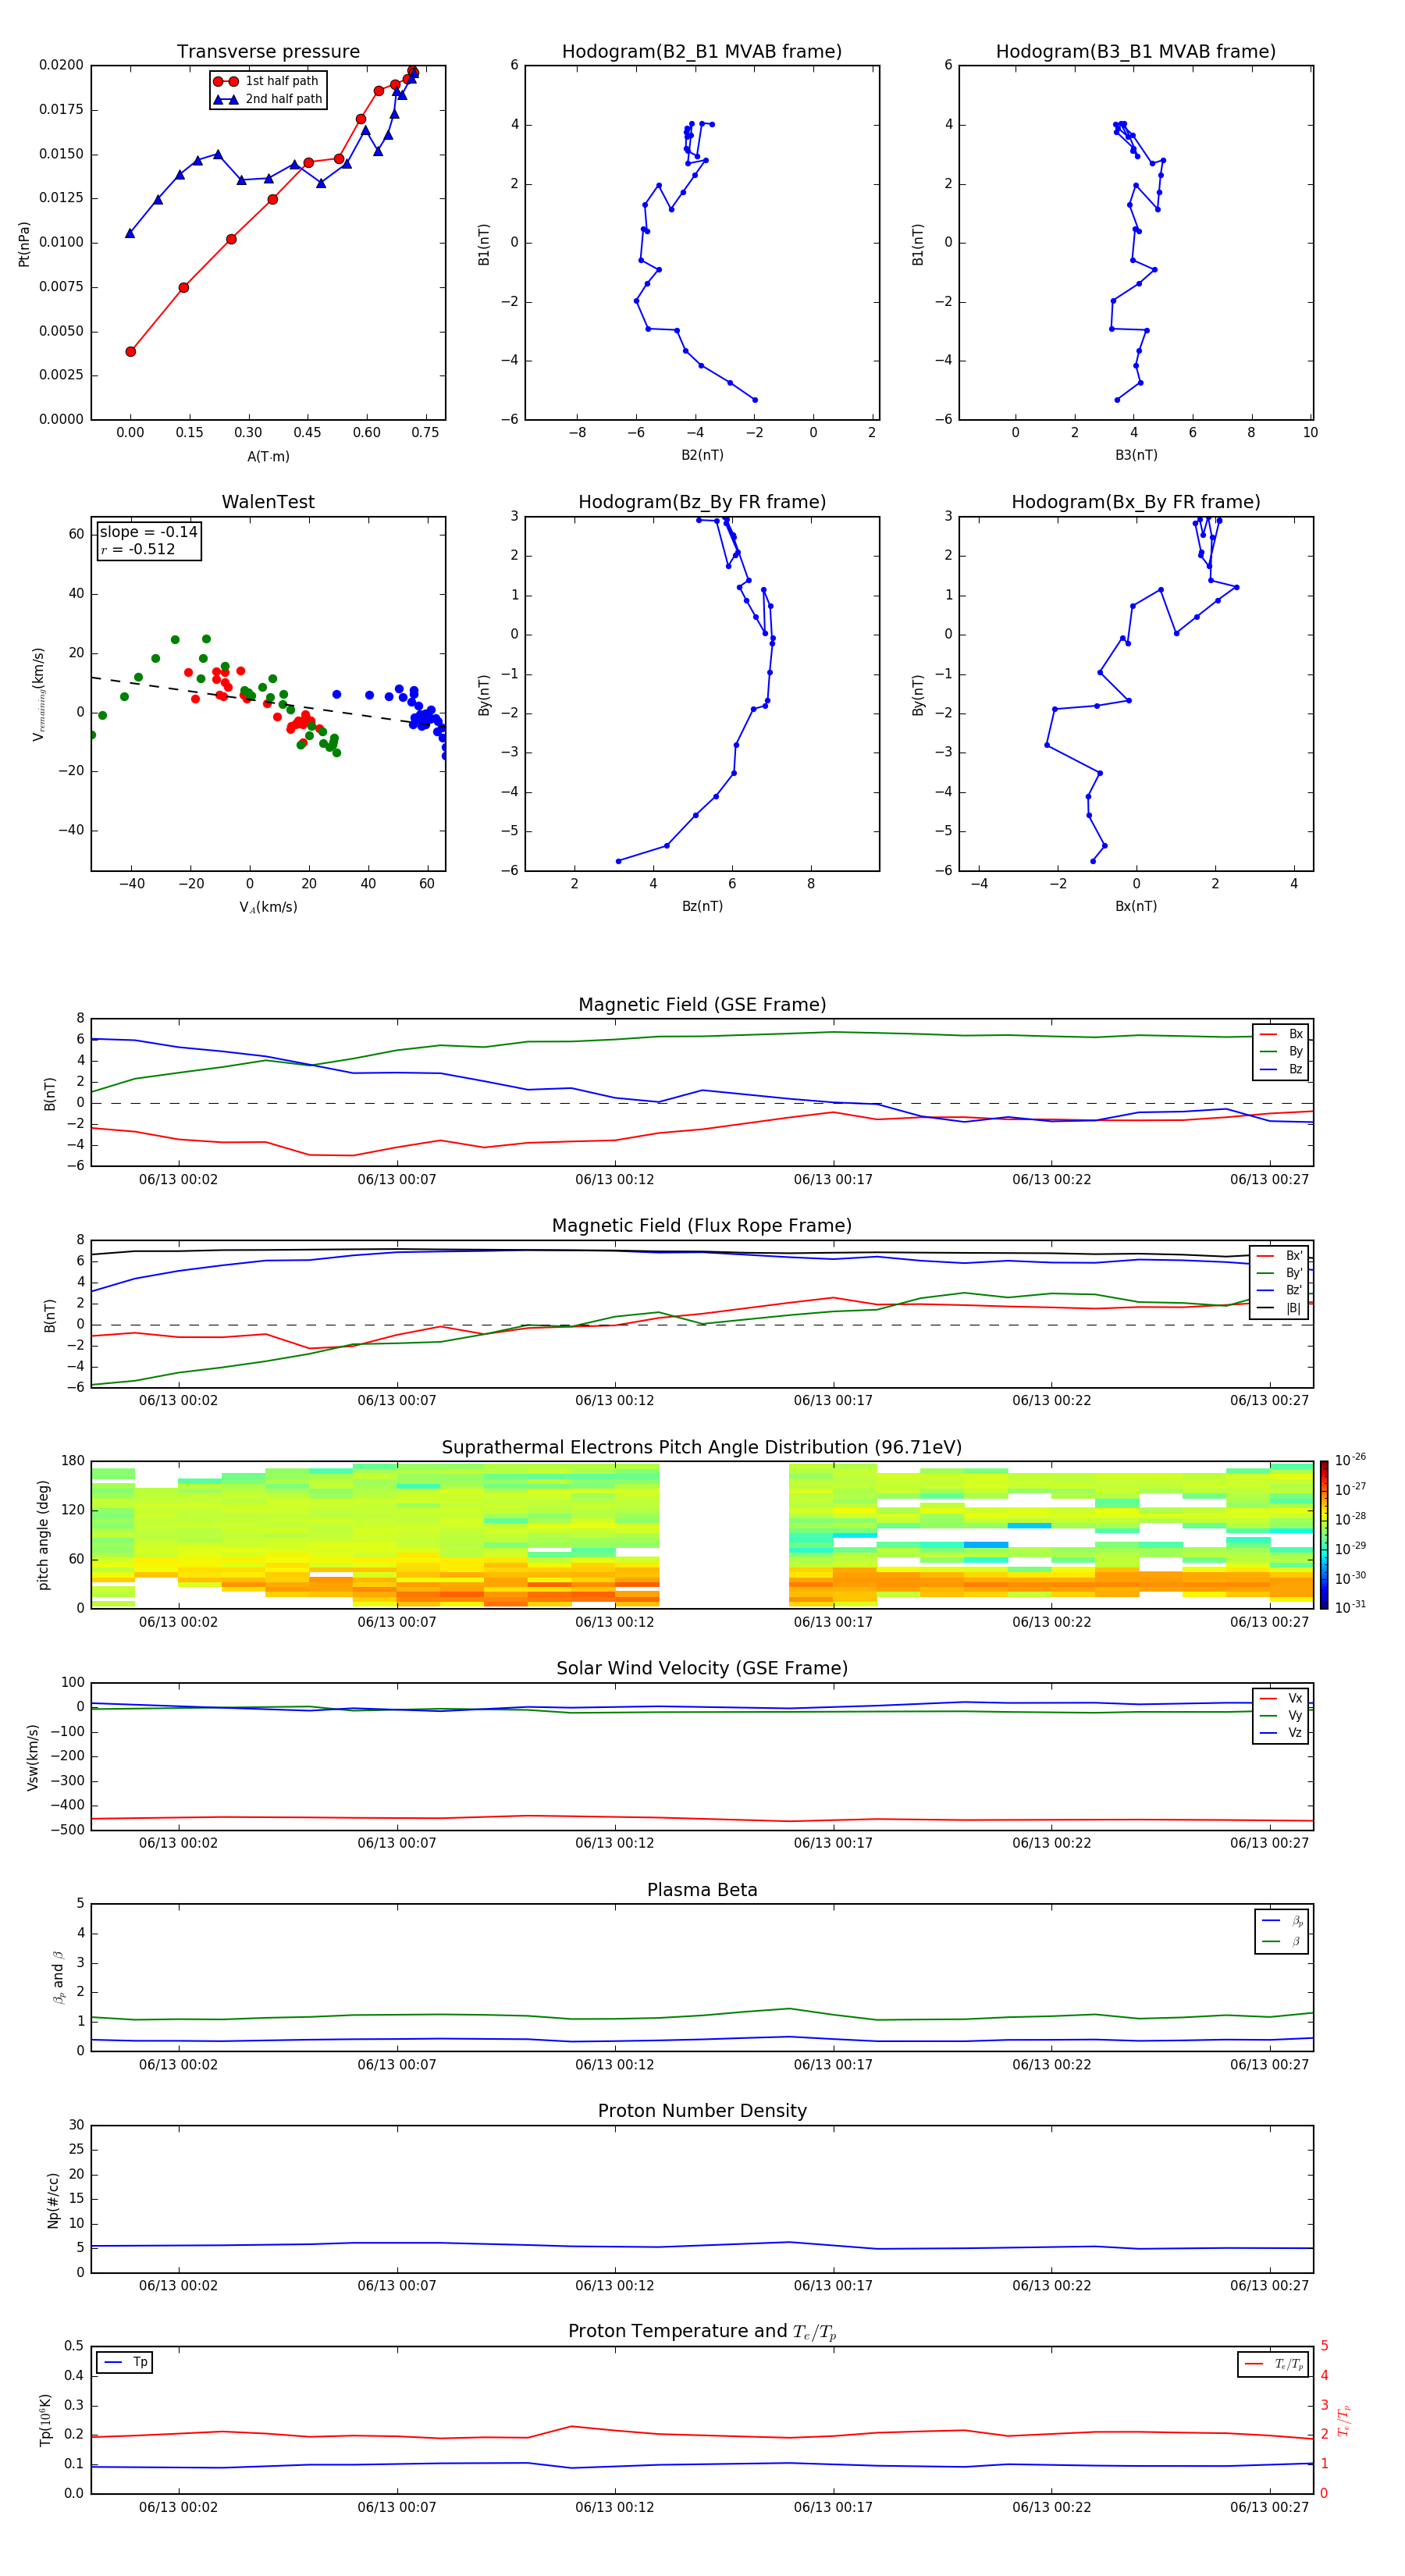1405x2576 pixels.
Task: Click the 'B2(nT)' x-axis label
Action: coord(702,455)
